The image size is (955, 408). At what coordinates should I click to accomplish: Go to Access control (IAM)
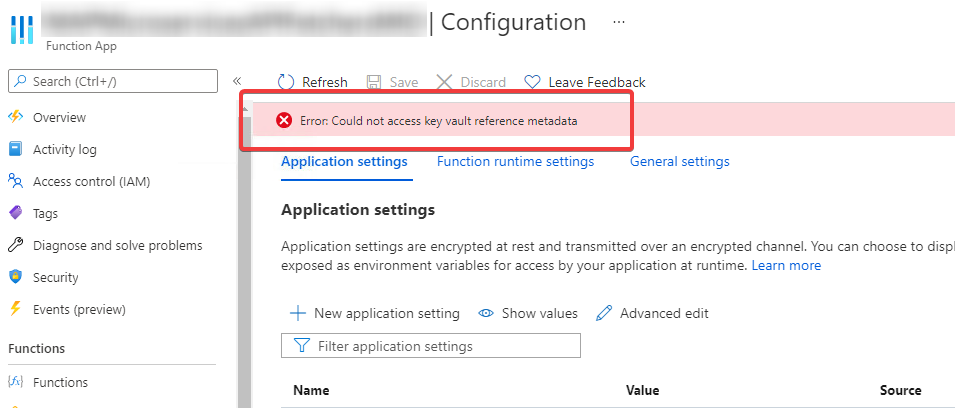coord(91,181)
